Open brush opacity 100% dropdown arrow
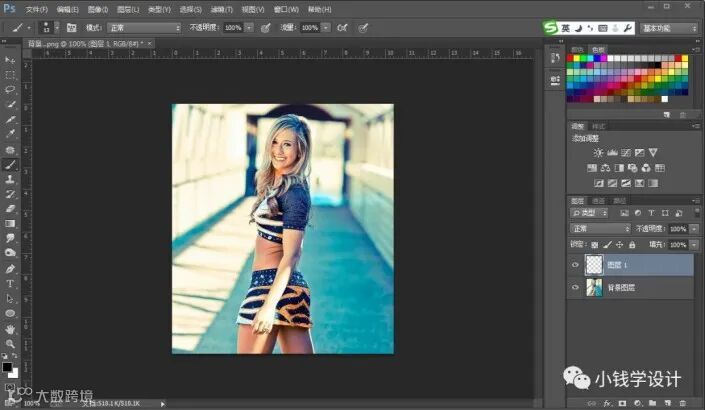705x410 pixels. pyautogui.click(x=250, y=28)
